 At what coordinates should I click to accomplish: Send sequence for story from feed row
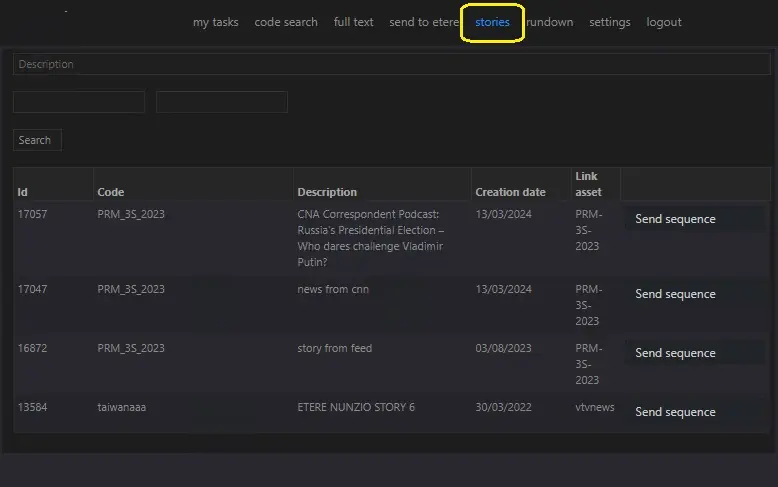[x=675, y=353]
